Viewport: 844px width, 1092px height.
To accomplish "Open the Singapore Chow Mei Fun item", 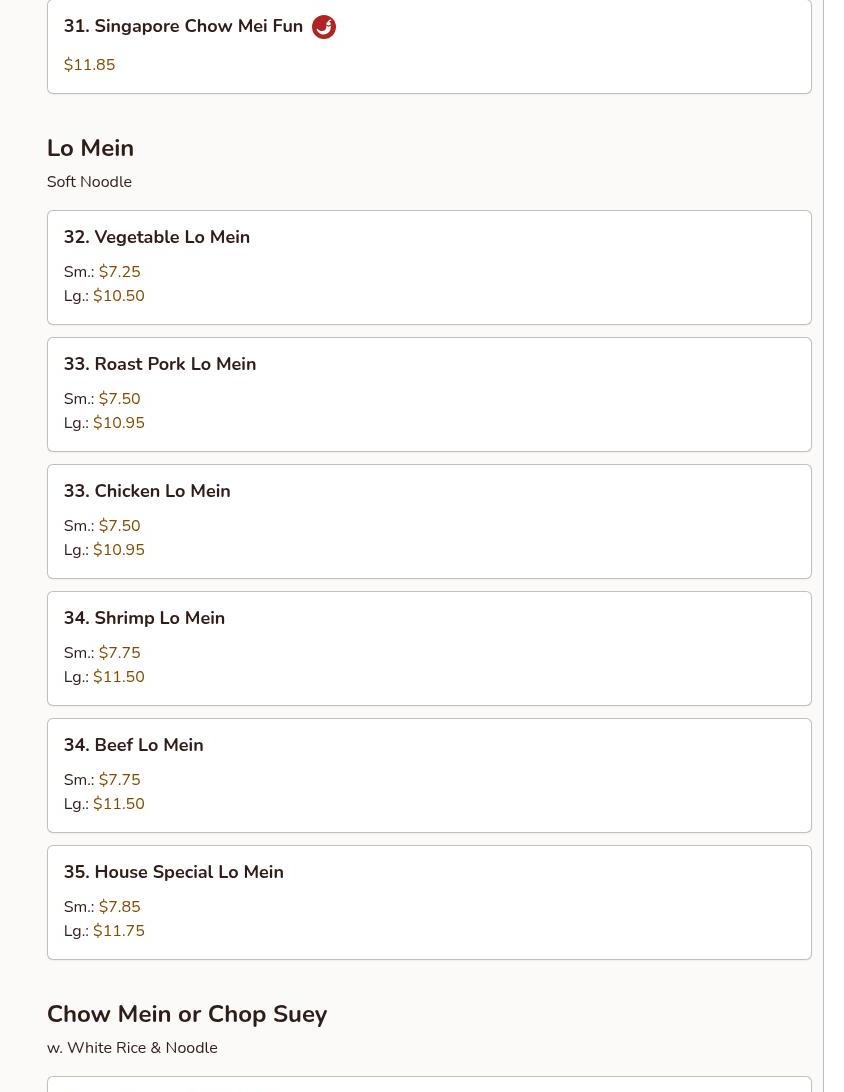I will pos(183,27).
